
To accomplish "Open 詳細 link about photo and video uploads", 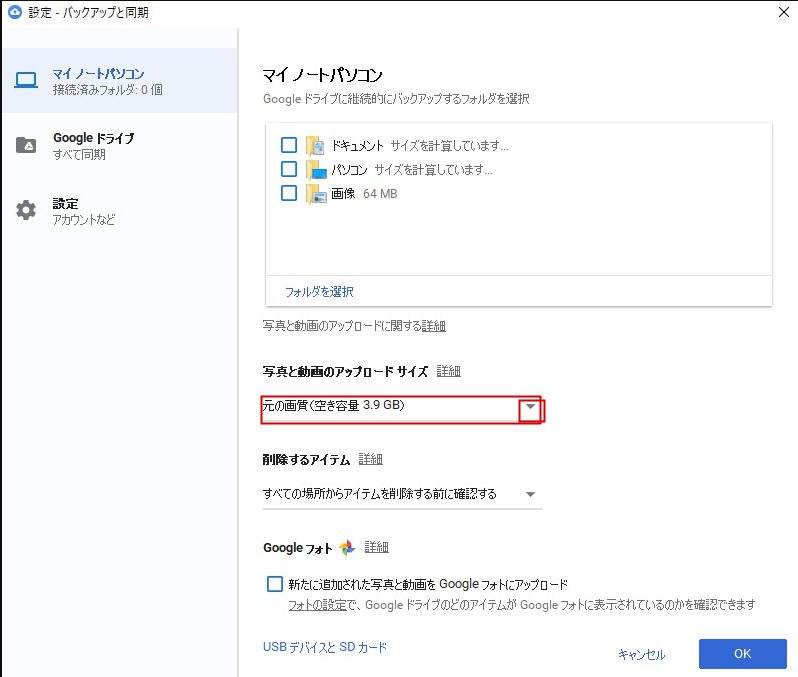I will tap(433, 326).
